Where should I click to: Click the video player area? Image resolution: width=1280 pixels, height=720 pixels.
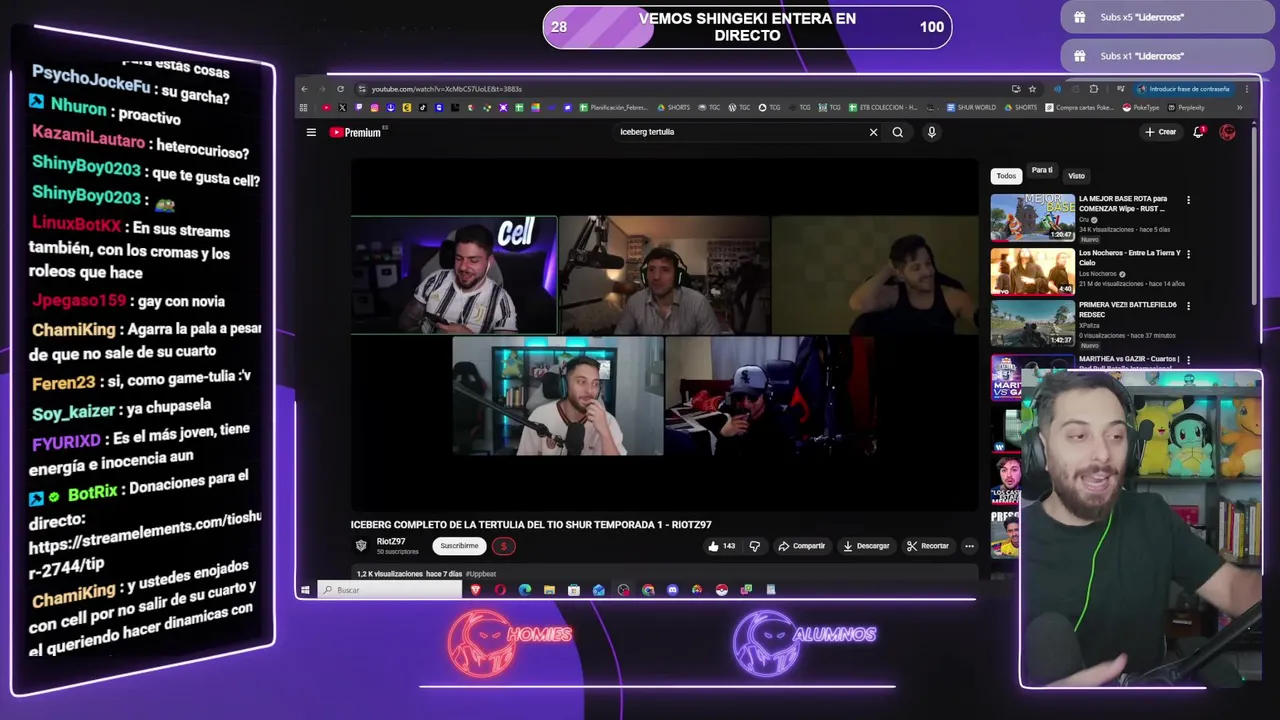coord(664,335)
